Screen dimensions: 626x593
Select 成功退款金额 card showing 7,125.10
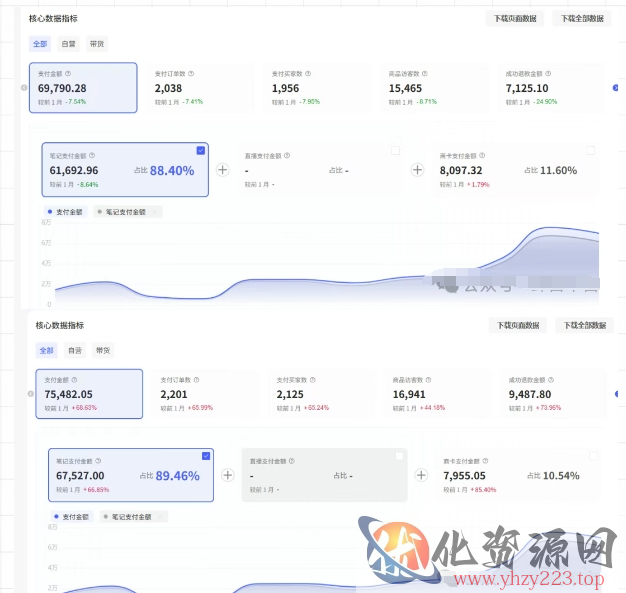point(551,87)
